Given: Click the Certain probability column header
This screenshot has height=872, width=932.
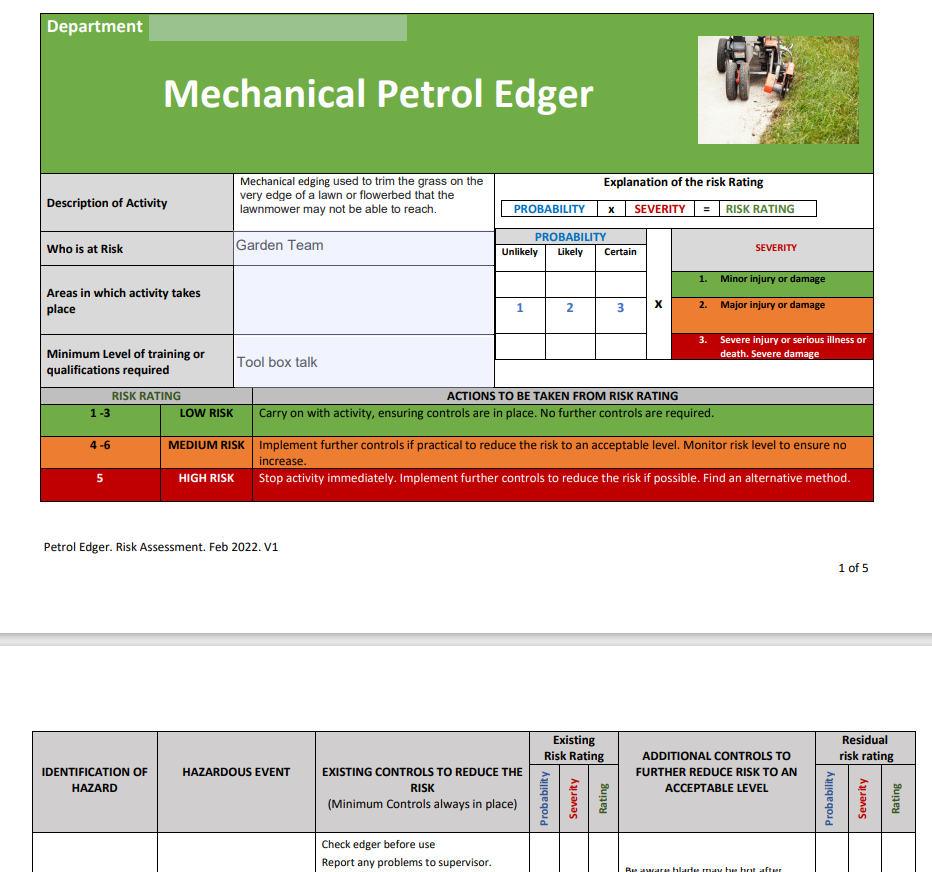Looking at the screenshot, I should tap(620, 252).
